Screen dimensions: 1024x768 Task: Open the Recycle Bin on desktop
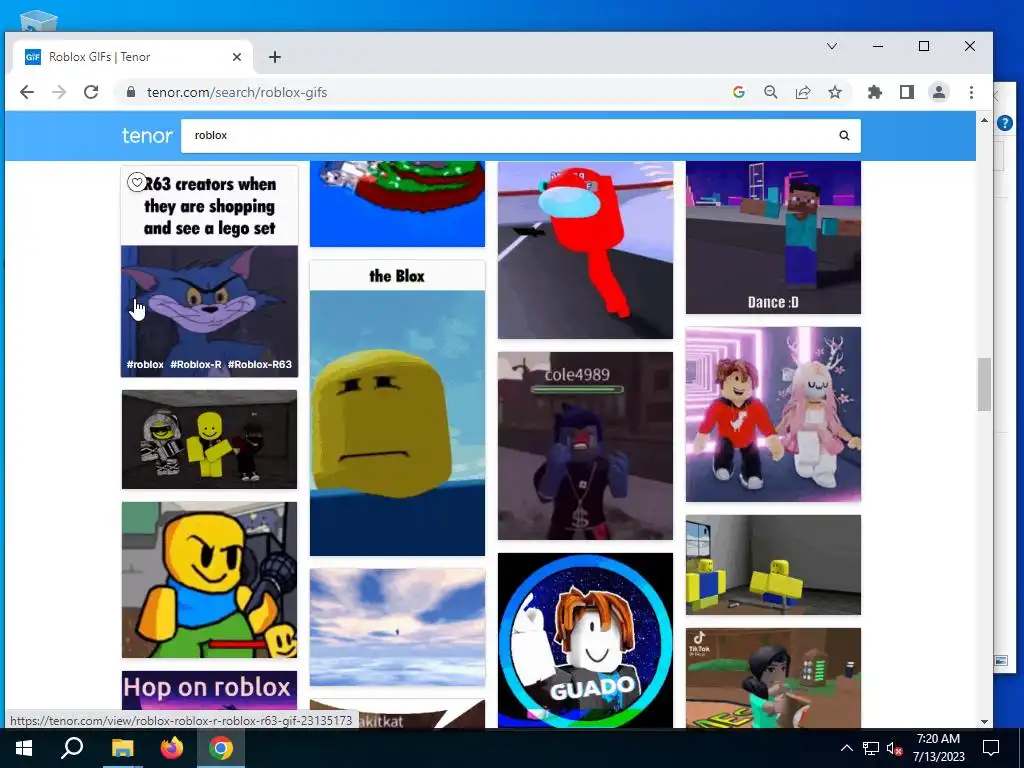(x=38, y=22)
